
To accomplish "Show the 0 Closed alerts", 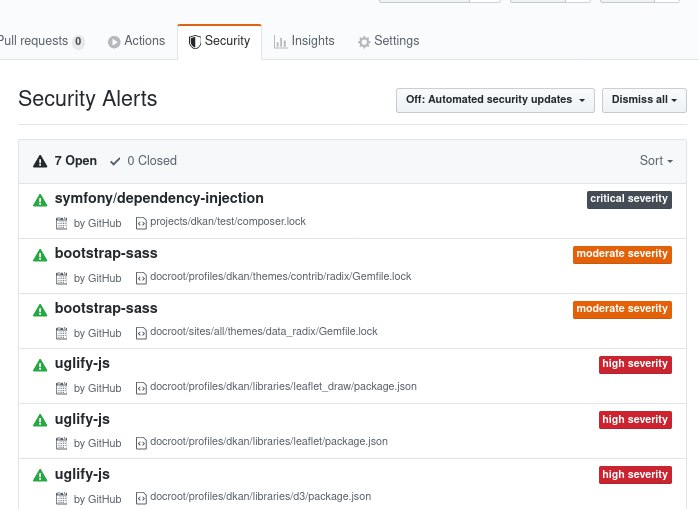I will coord(144,160).
